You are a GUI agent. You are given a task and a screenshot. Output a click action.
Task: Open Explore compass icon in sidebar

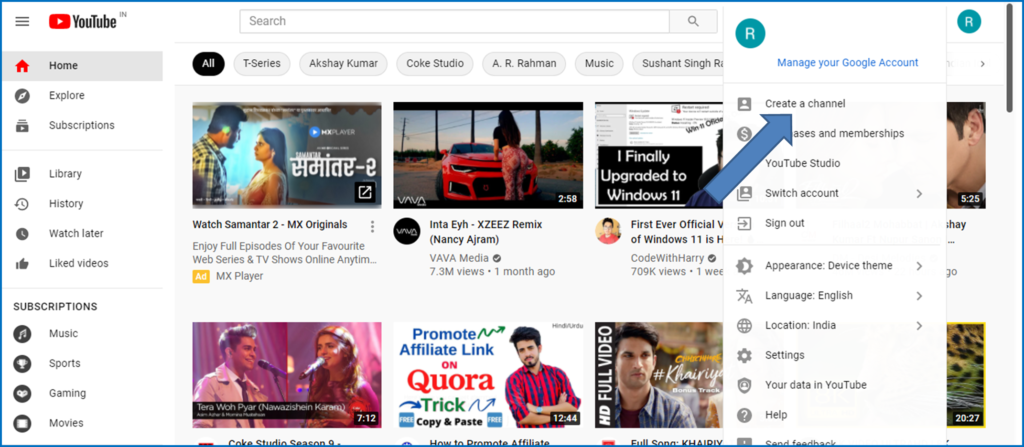[22, 95]
